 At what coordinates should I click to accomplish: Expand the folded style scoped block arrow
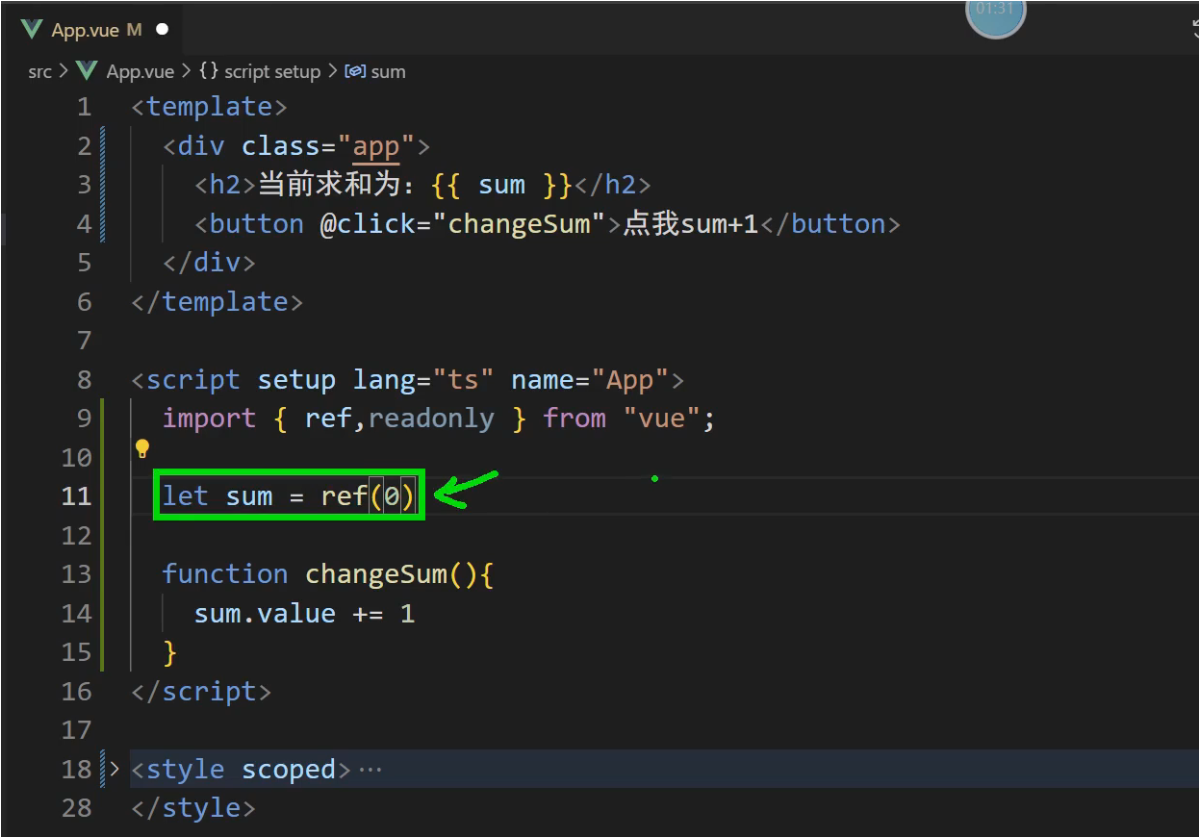(x=113, y=769)
